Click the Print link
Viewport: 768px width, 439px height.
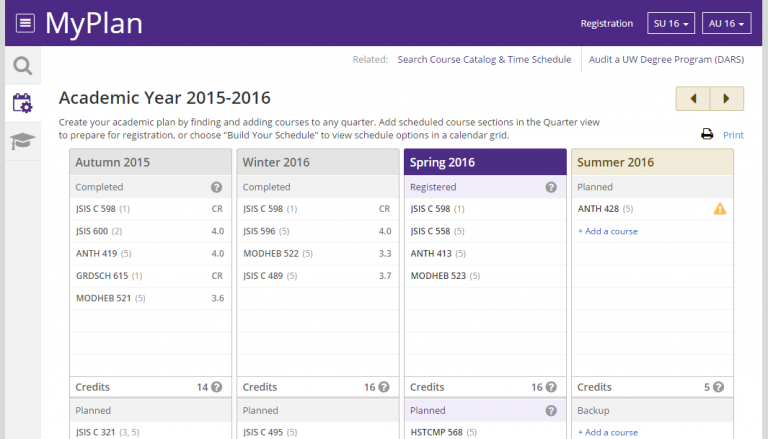pos(733,135)
